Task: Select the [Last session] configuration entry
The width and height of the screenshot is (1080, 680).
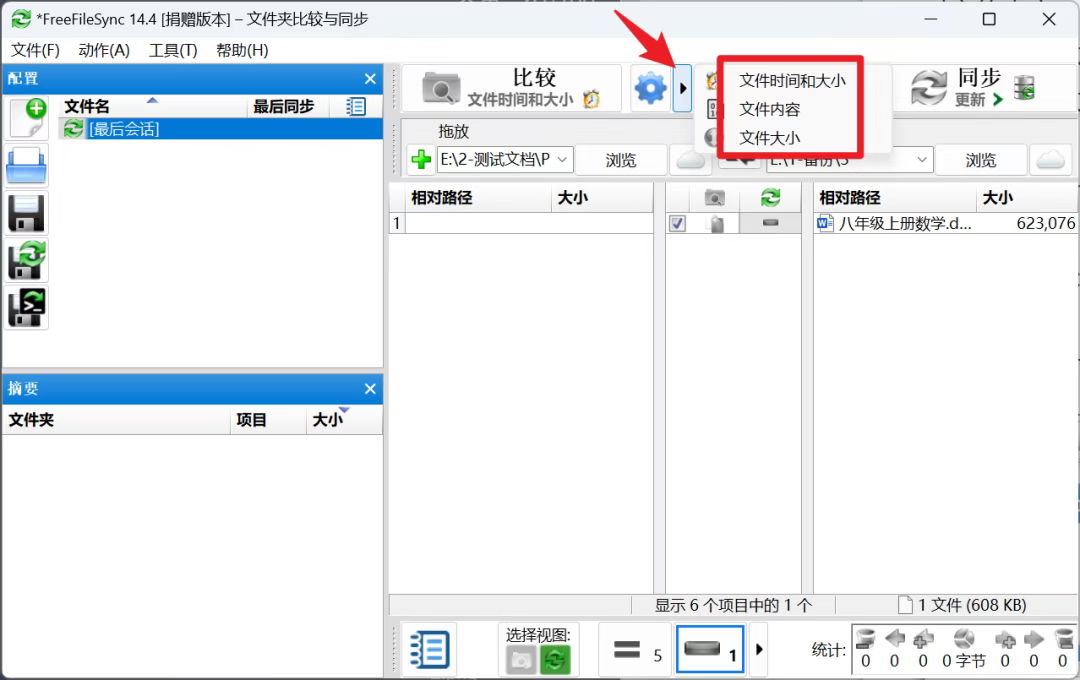Action: point(220,129)
